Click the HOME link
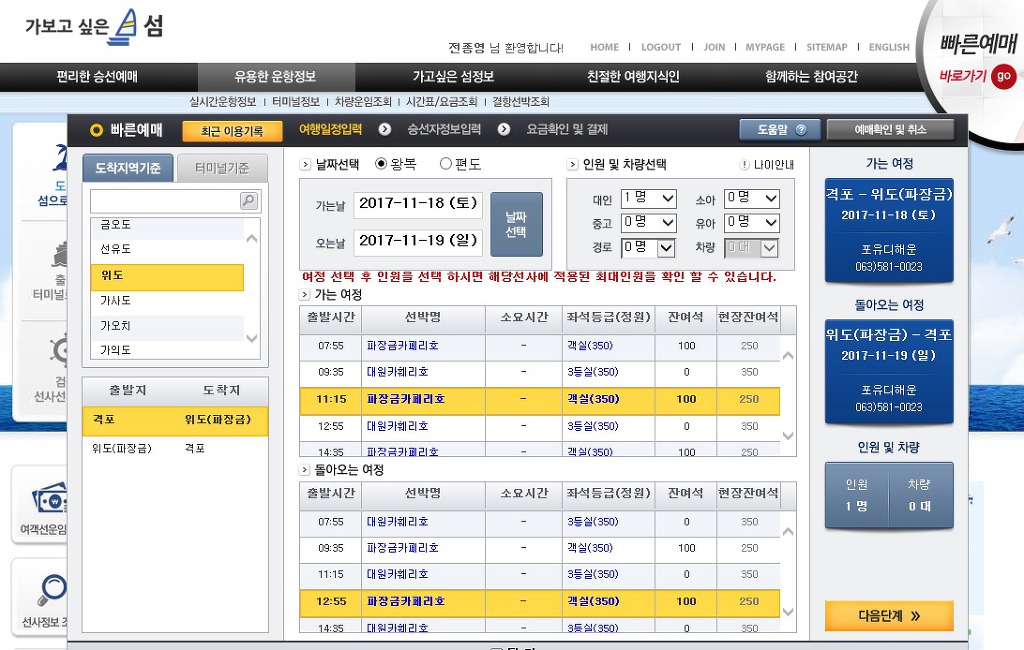The width and height of the screenshot is (1024, 650). (x=604, y=47)
